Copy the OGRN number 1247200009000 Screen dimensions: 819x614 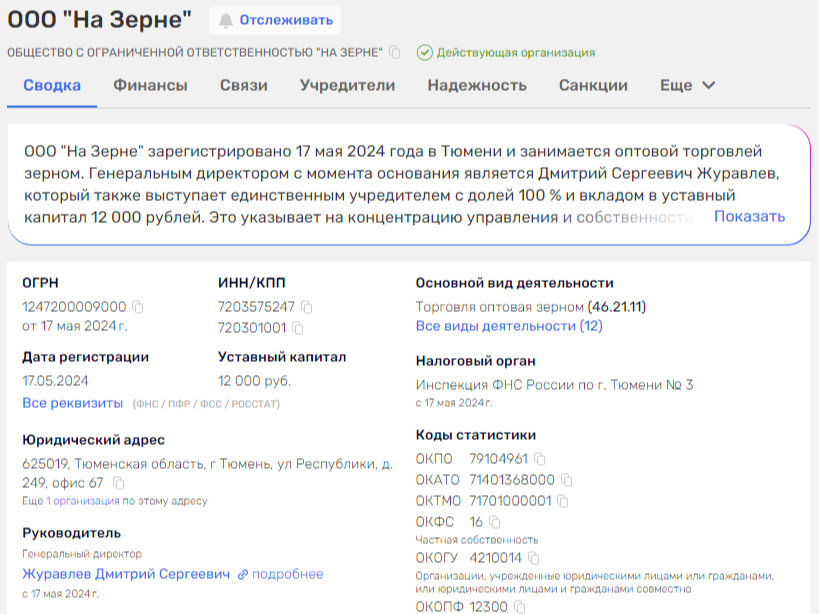coord(138,307)
